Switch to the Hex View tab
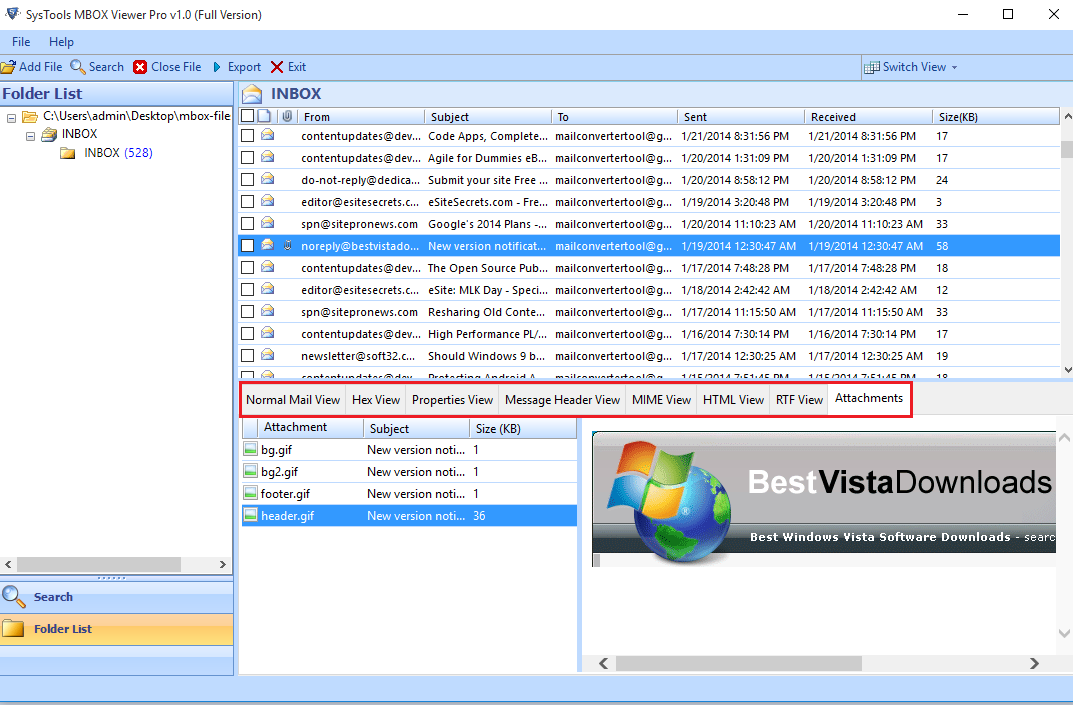This screenshot has width=1073, height=705. (x=375, y=399)
